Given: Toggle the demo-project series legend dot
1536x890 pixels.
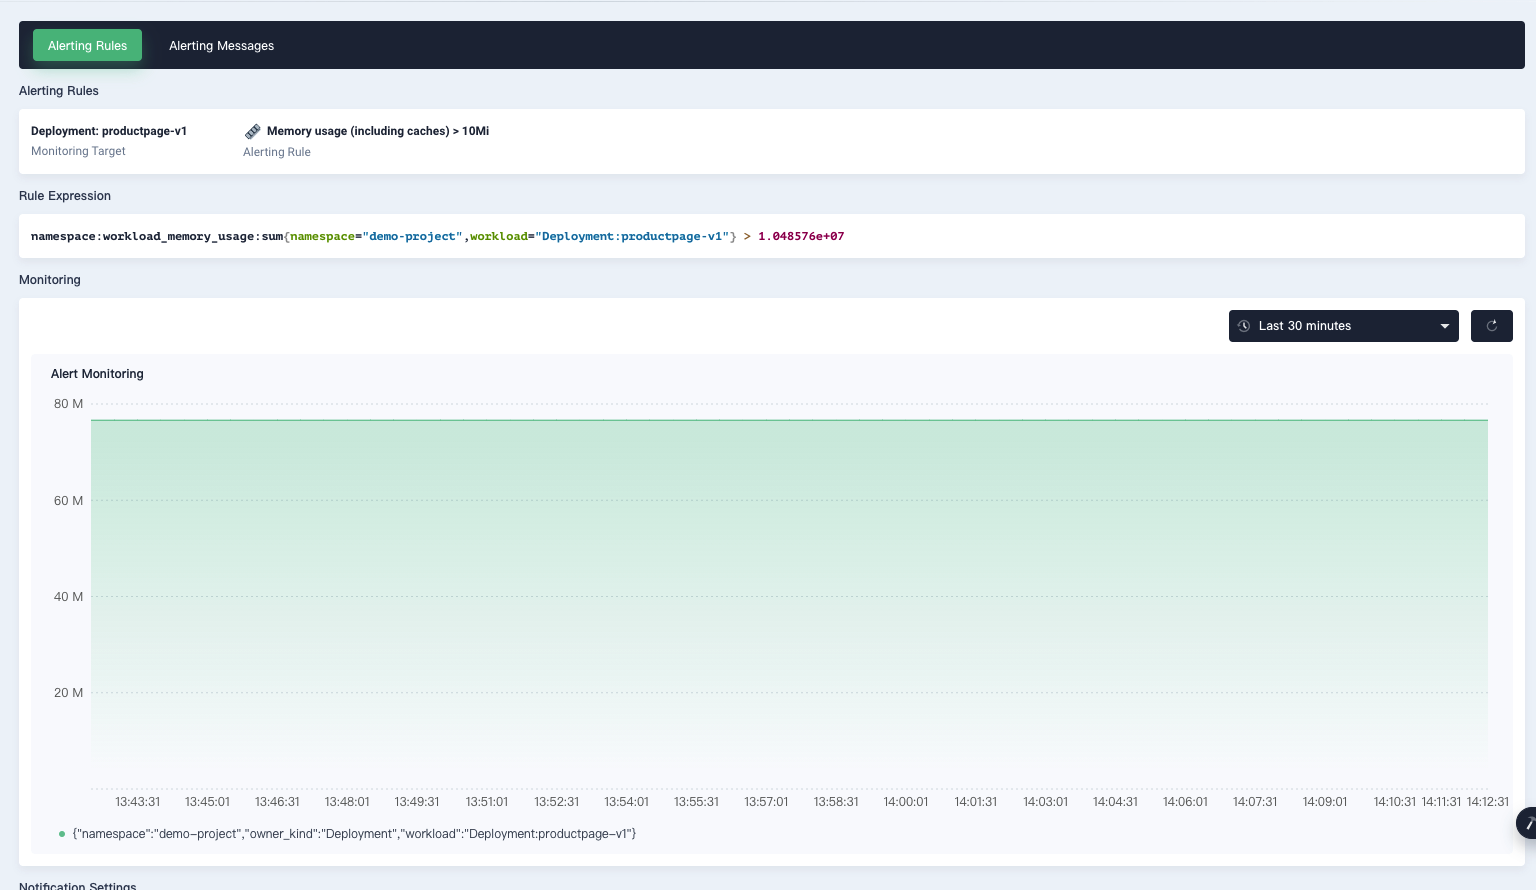Looking at the screenshot, I should click(x=62, y=834).
